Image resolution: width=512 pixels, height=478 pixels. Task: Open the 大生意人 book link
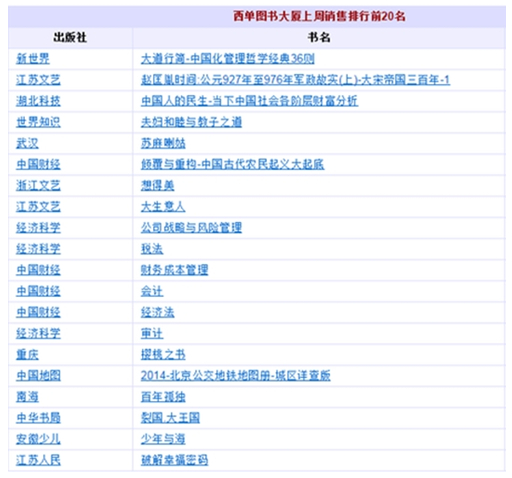click(x=163, y=207)
